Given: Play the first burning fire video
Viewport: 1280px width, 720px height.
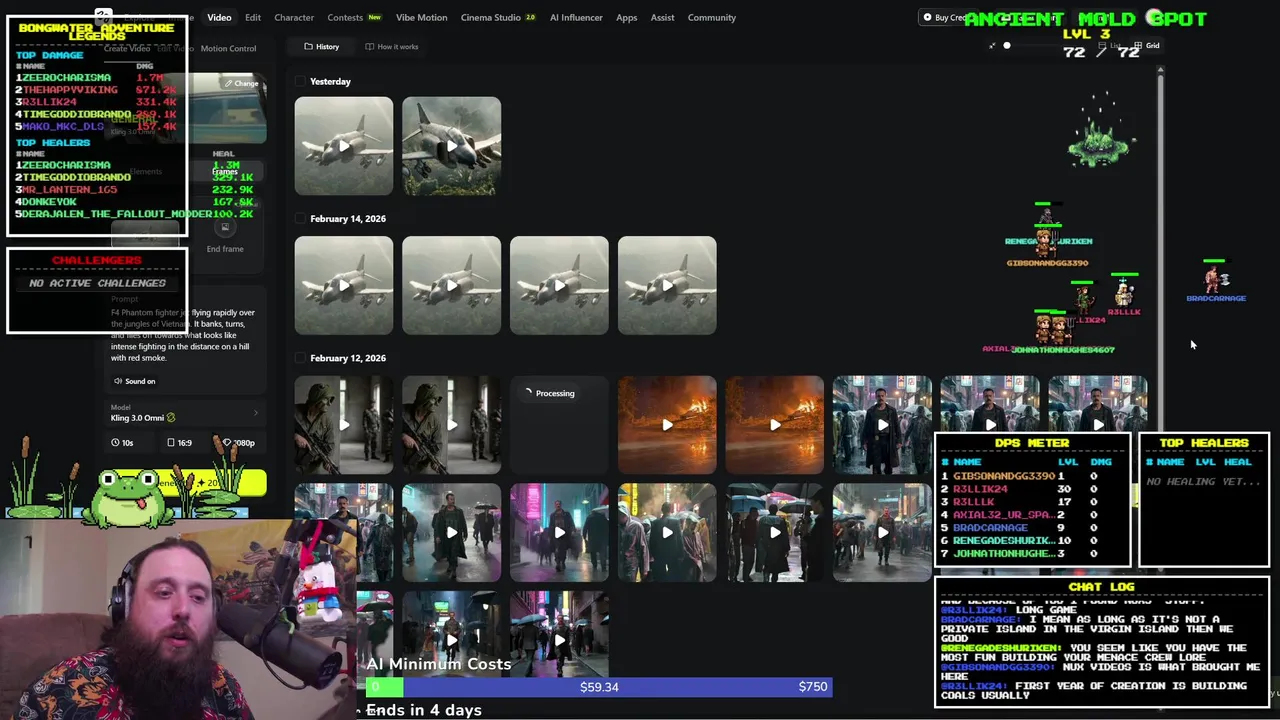Looking at the screenshot, I should (667, 425).
